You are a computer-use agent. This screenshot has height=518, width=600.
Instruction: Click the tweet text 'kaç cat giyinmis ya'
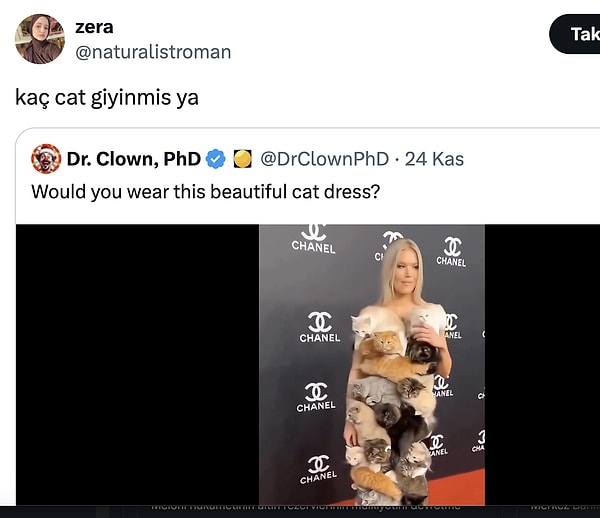(107, 98)
